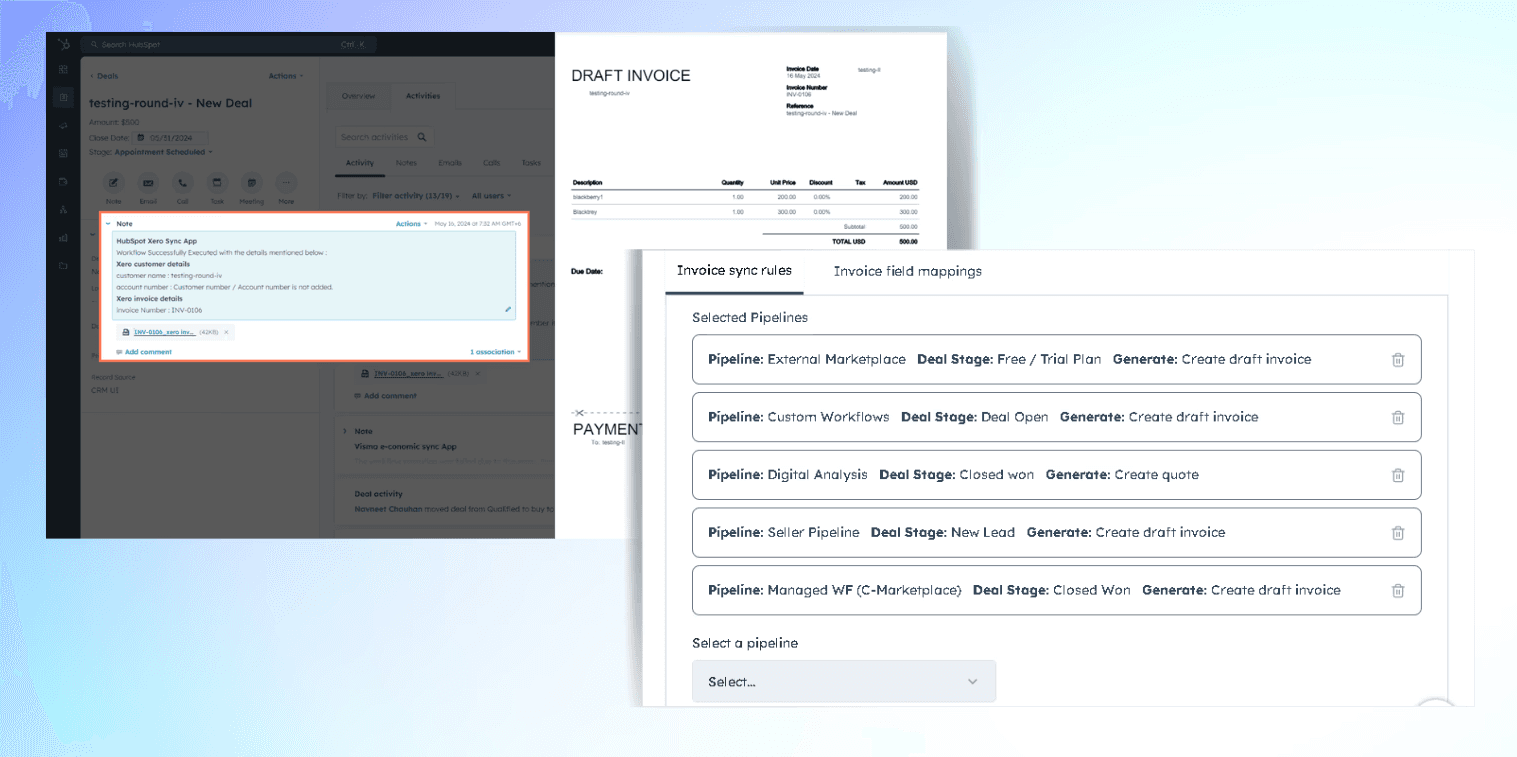Click the blackberry1 invoice line description

[587, 197]
